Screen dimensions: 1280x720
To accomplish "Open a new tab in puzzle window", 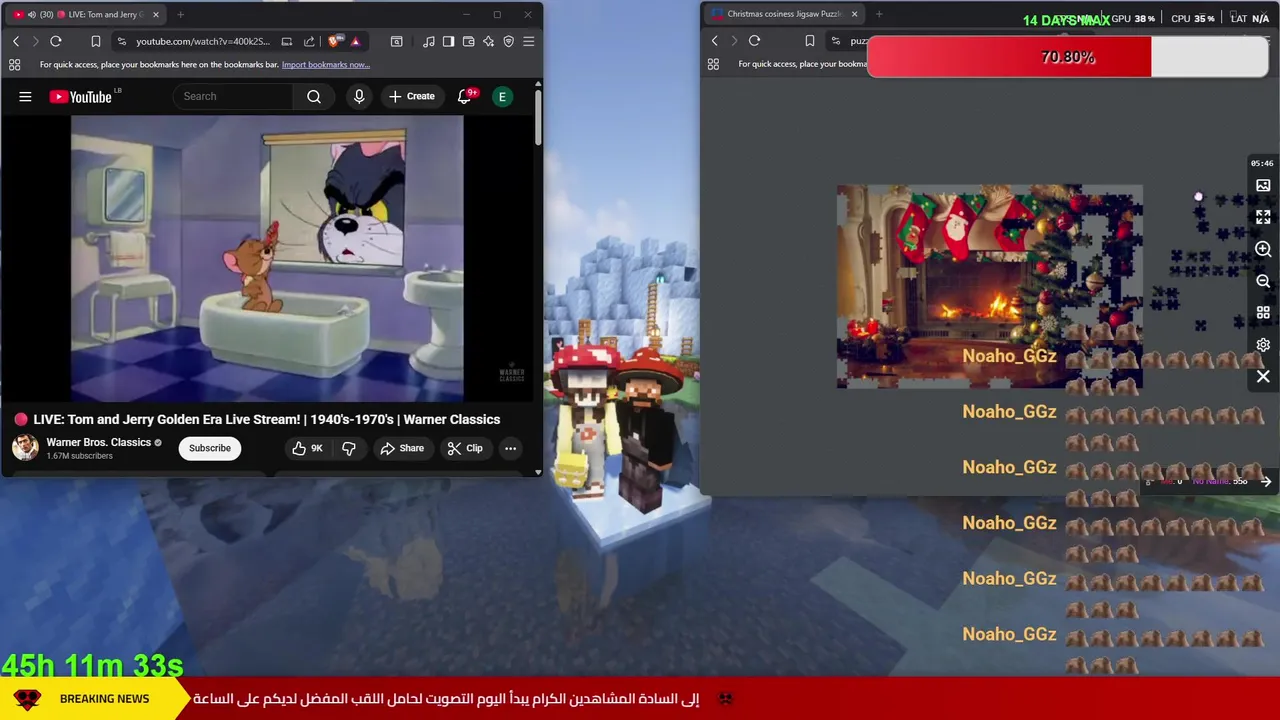I will pyautogui.click(x=879, y=14).
